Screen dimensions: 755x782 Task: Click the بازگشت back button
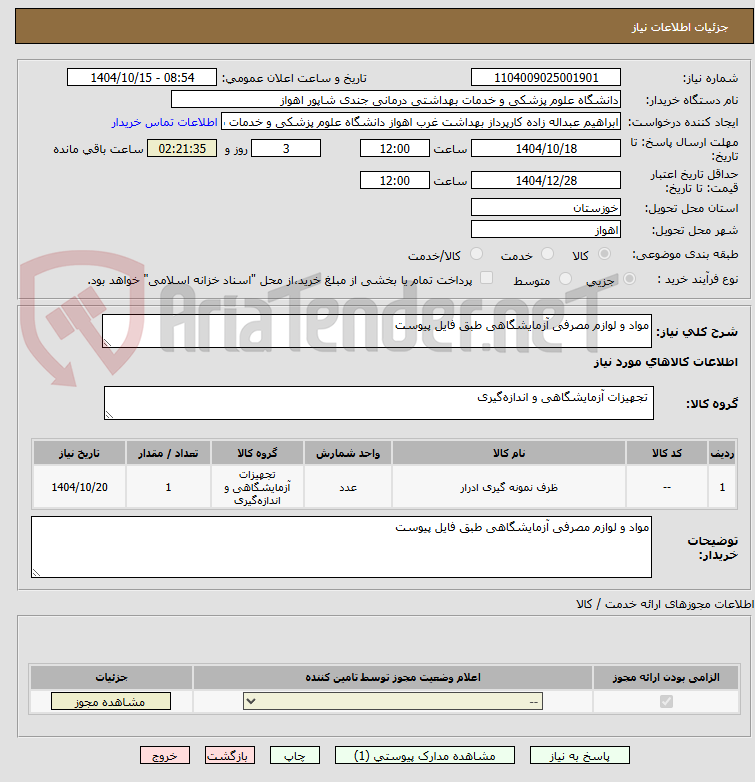pos(230,756)
